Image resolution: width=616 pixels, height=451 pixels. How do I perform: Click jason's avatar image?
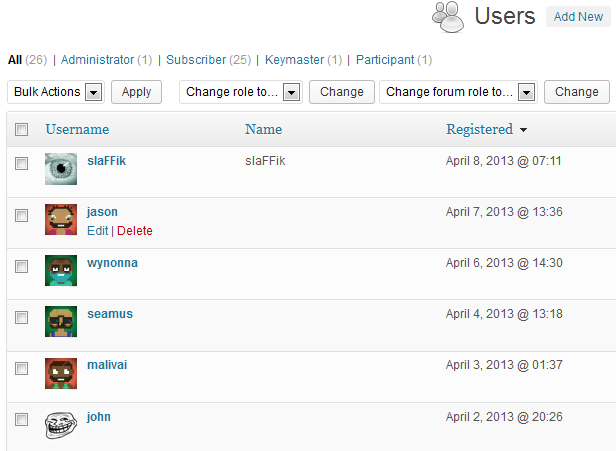(x=61, y=220)
